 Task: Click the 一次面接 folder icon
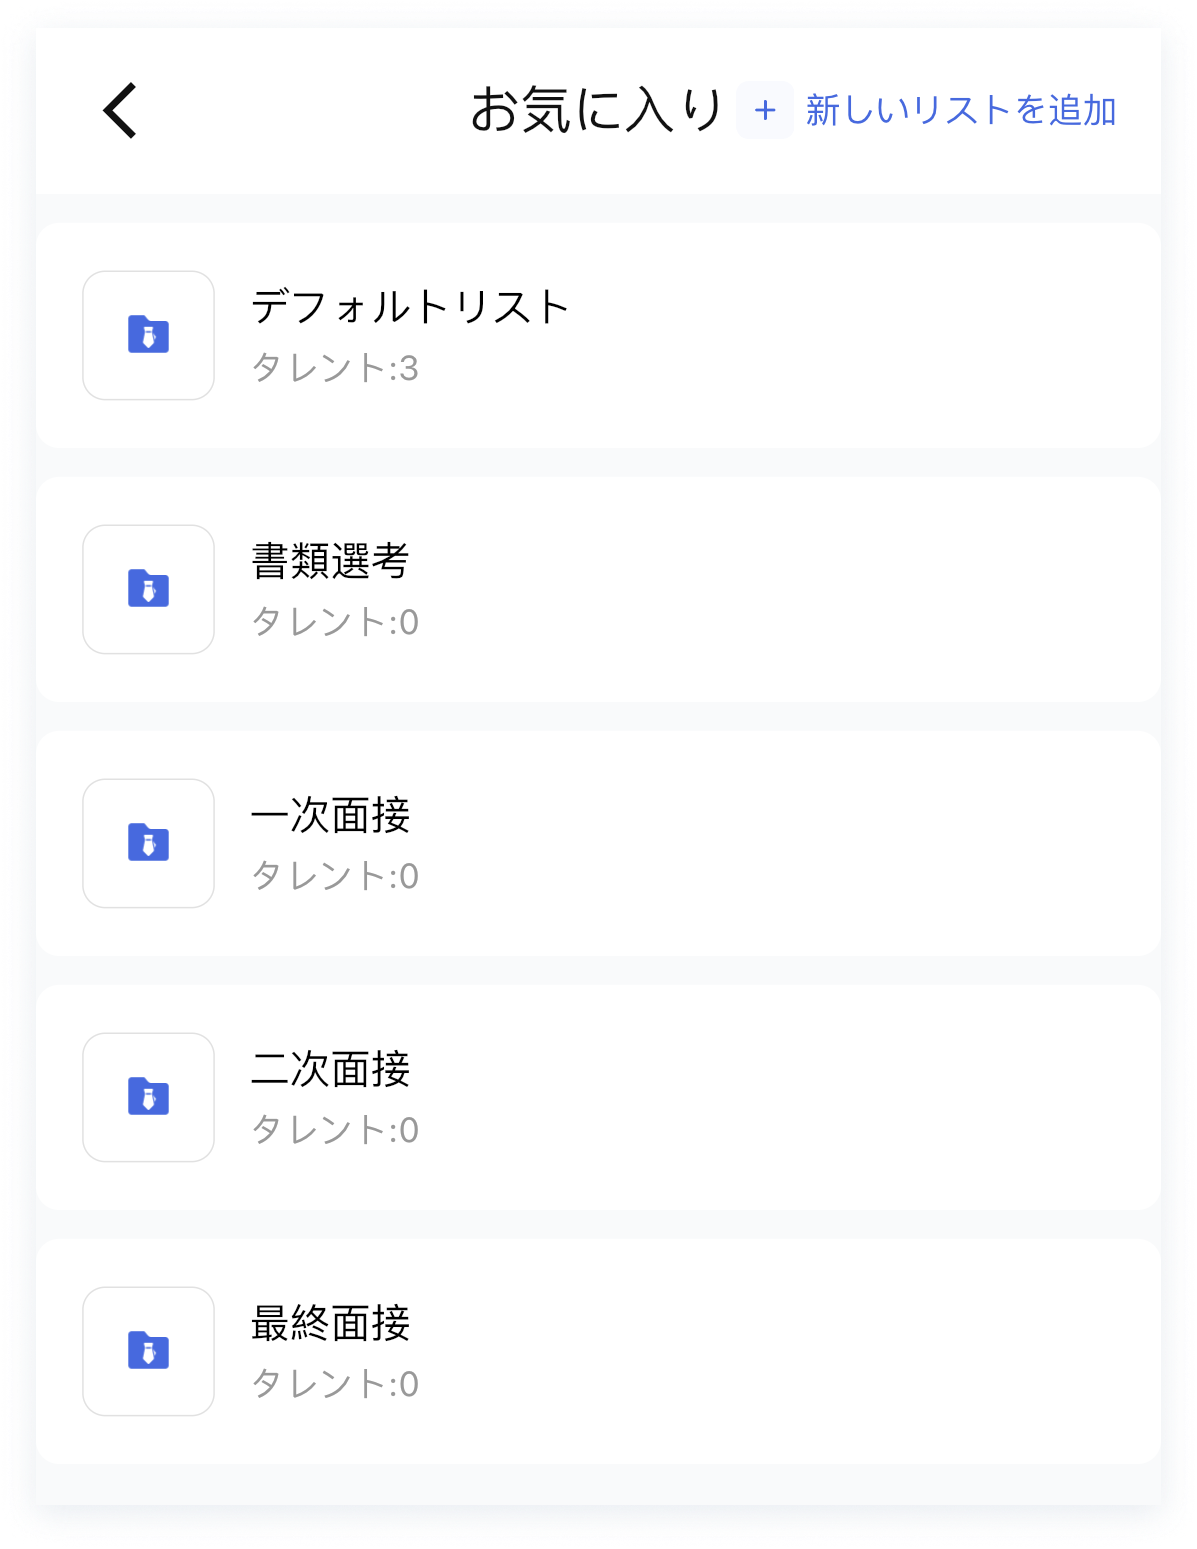(148, 843)
